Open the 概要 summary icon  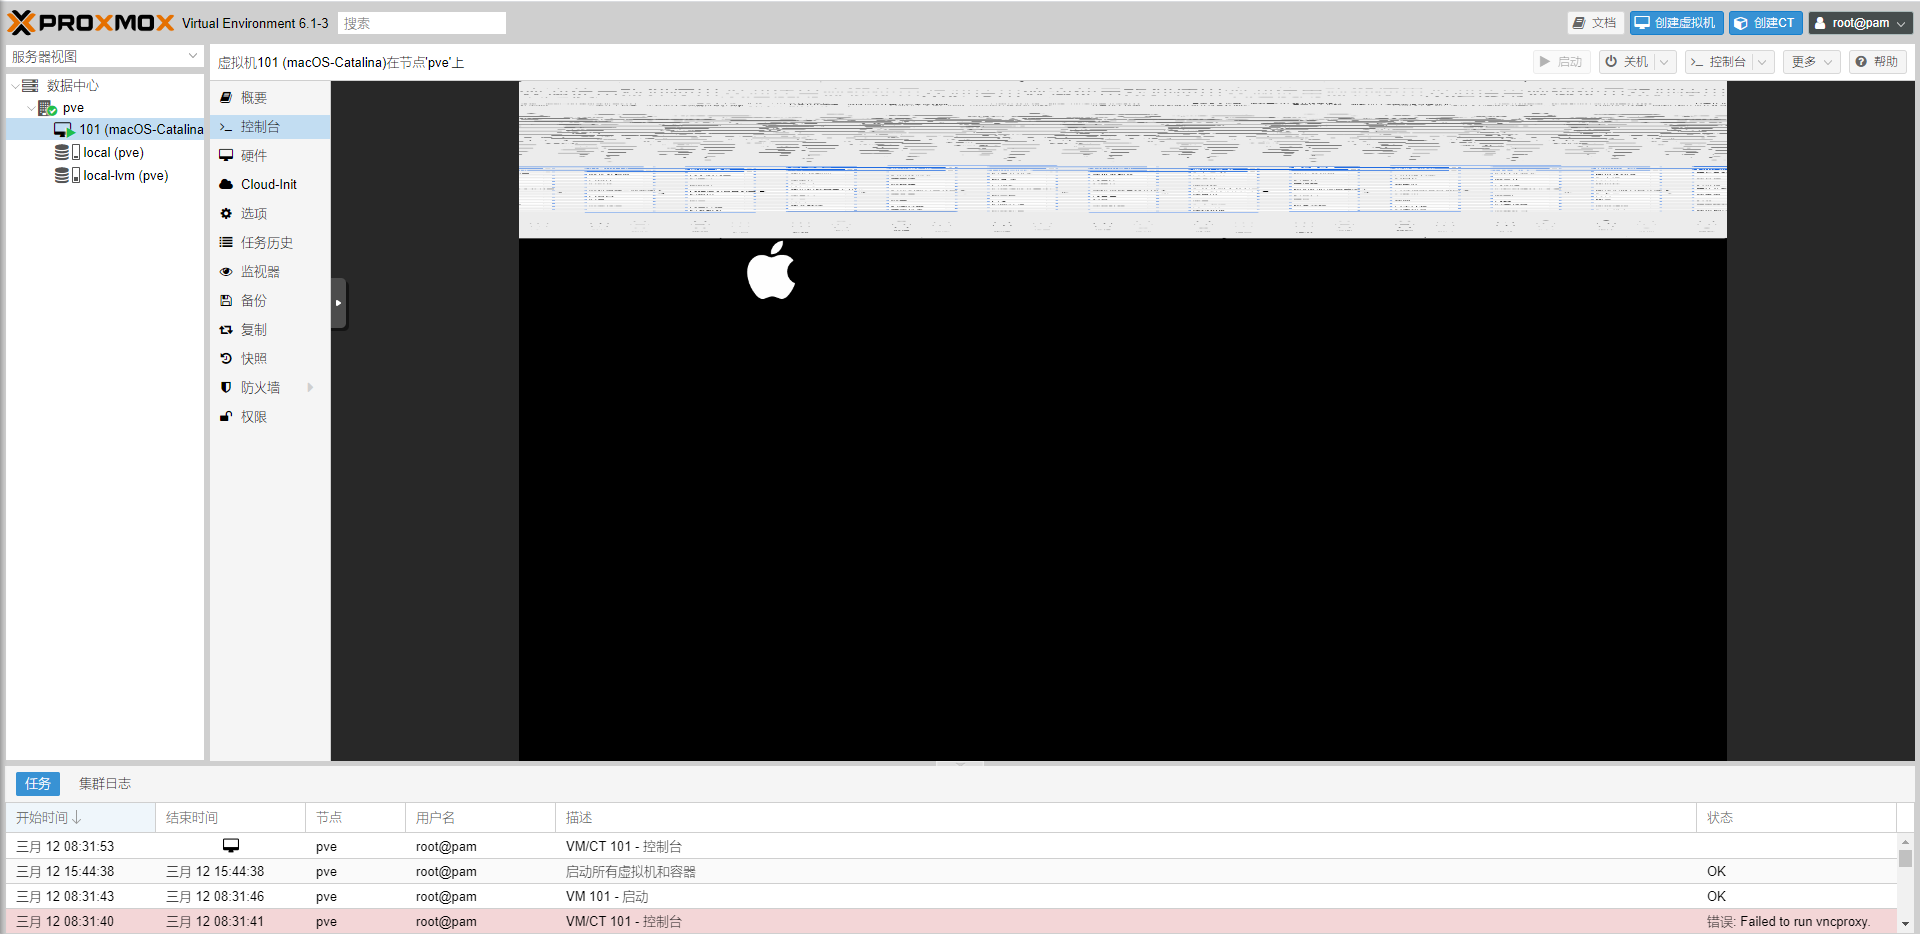coord(226,98)
